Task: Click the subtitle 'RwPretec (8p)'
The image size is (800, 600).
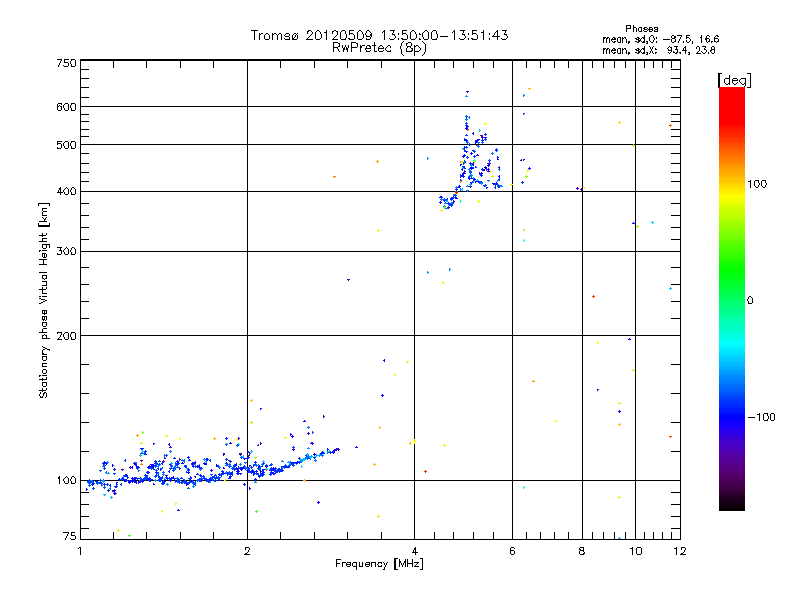Action: [x=379, y=48]
